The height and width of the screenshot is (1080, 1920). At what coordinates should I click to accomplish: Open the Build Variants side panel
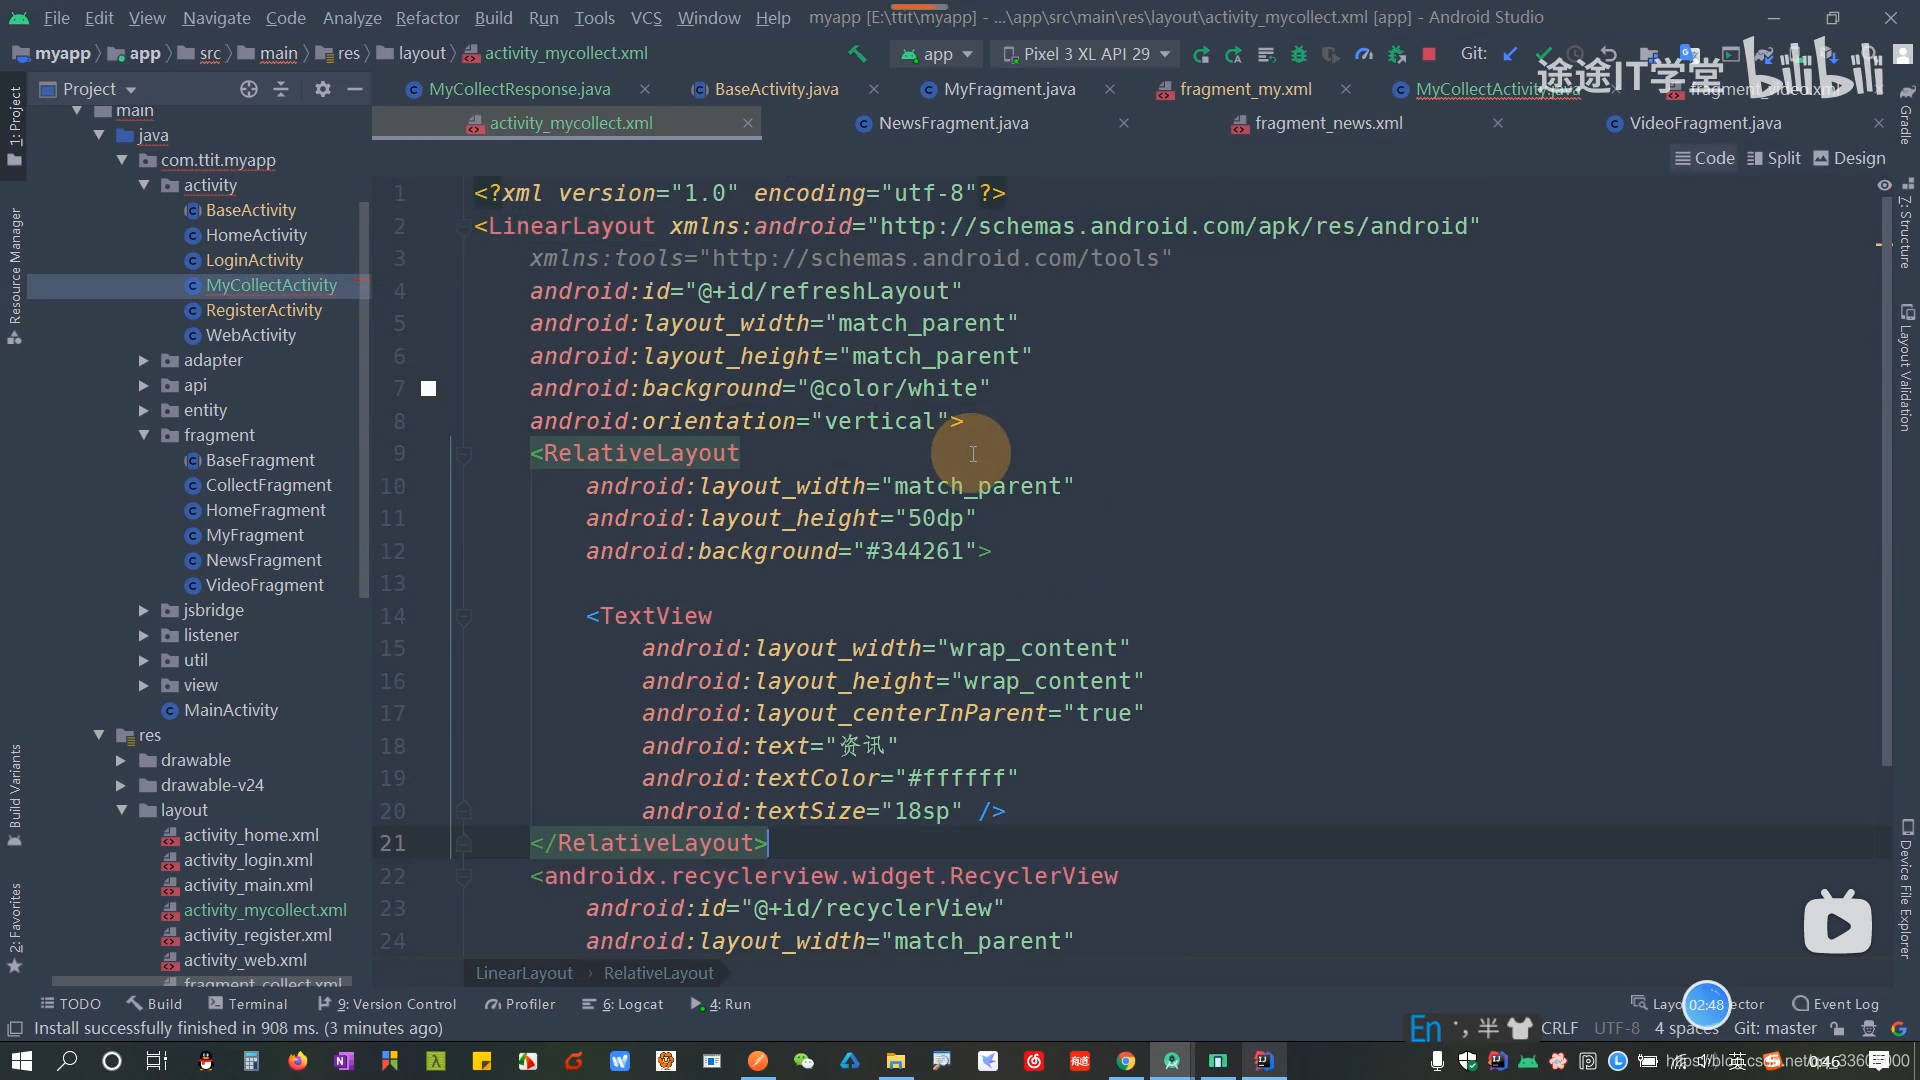tap(14, 795)
